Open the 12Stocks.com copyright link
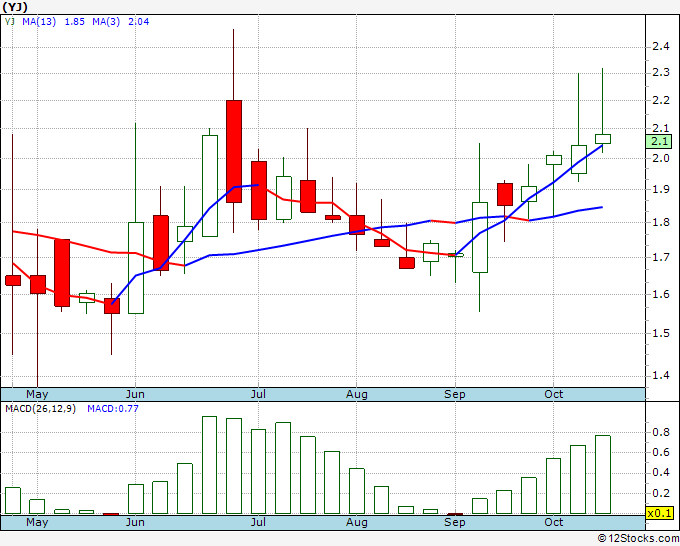The image size is (680, 546). coord(638,538)
